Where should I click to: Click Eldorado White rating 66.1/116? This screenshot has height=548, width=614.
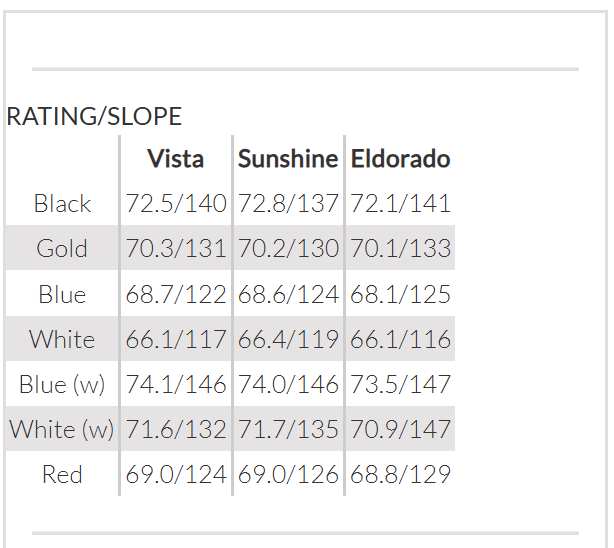400,340
